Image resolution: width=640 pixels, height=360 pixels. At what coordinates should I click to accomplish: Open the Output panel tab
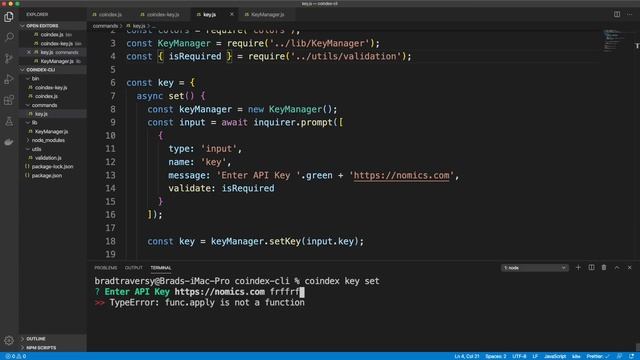(133, 268)
